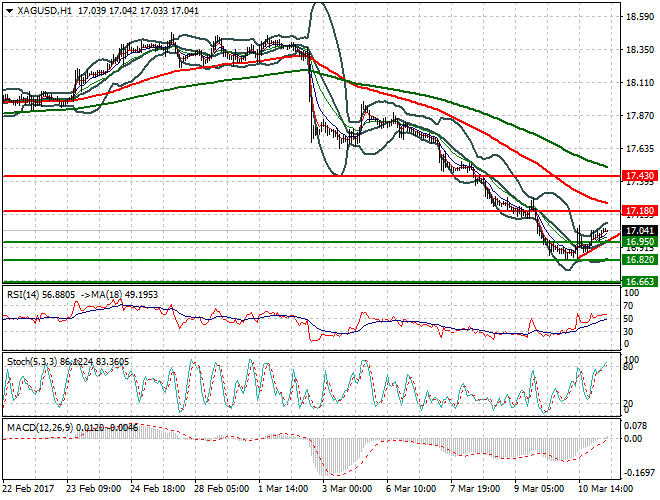Click the 28 Feb 05:00 time axis label
Viewport: 660px width, 500px height.
point(222,489)
